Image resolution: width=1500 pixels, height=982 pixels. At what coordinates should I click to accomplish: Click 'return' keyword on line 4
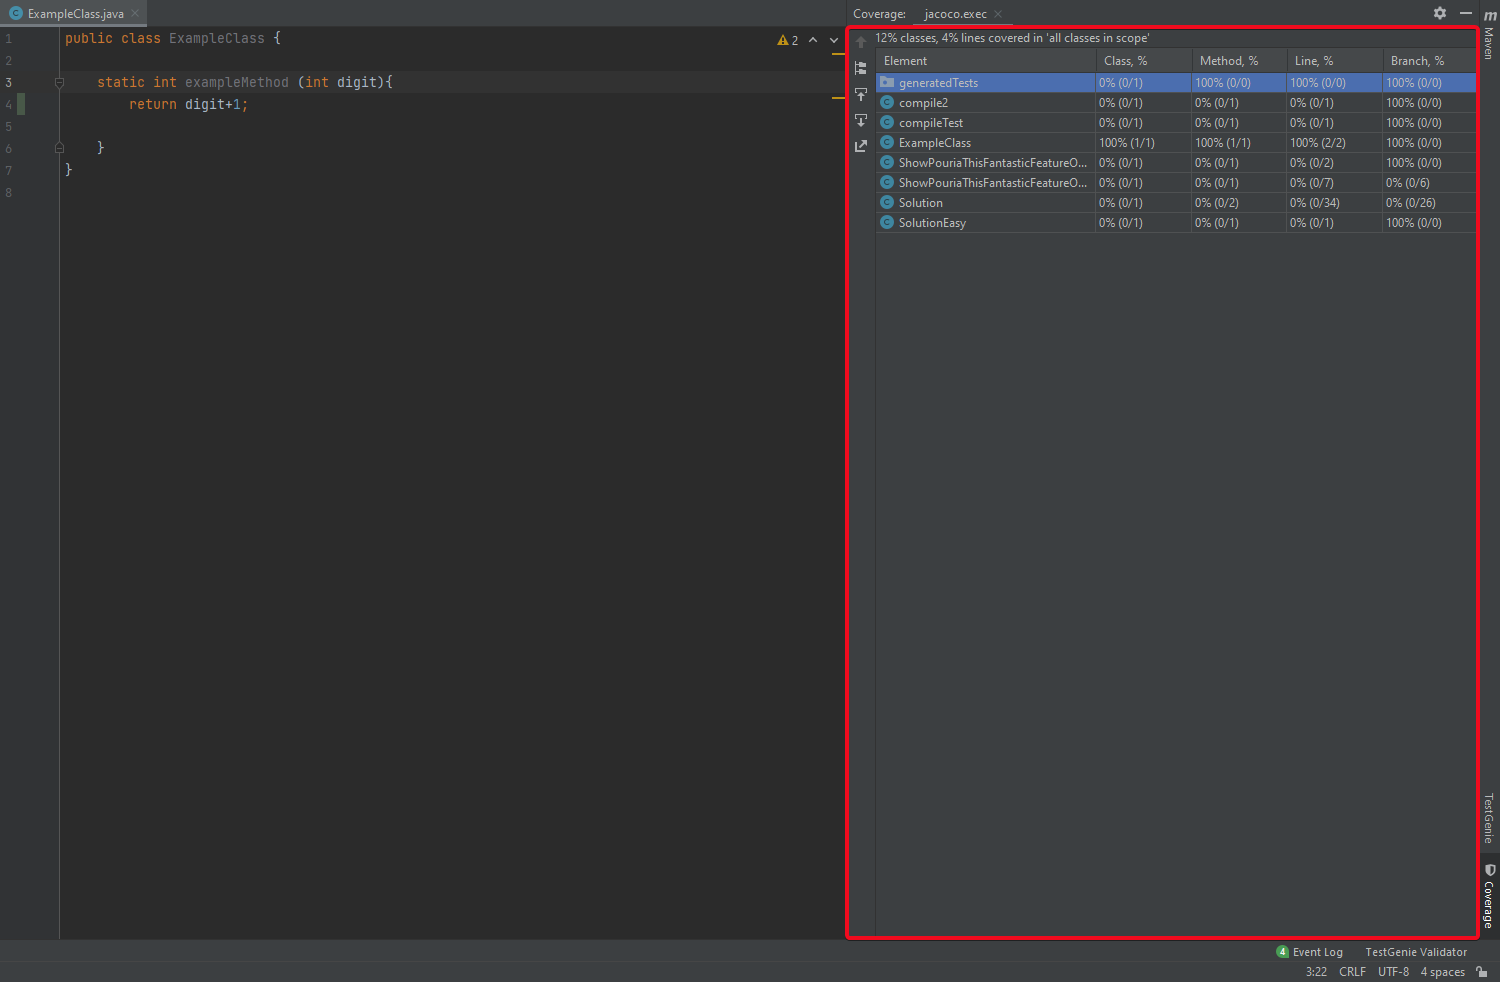153,104
